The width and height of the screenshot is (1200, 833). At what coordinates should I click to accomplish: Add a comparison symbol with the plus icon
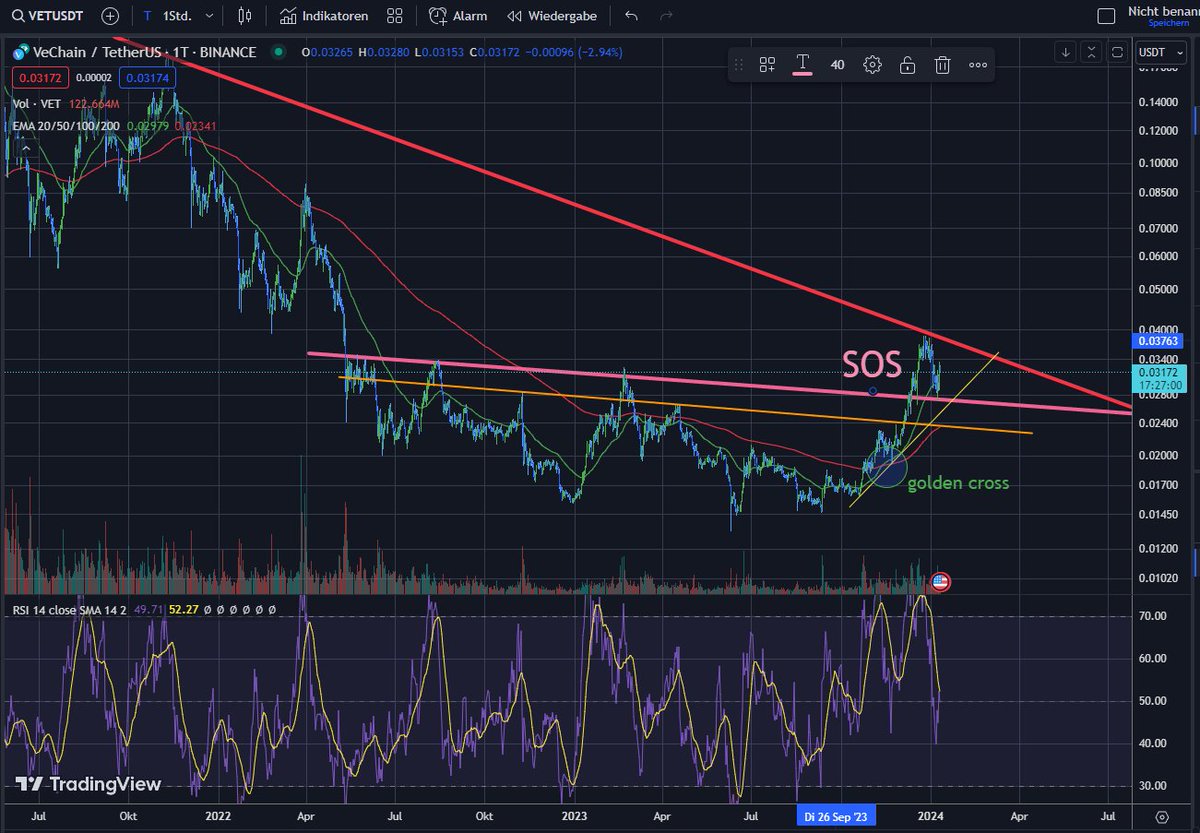[x=110, y=16]
